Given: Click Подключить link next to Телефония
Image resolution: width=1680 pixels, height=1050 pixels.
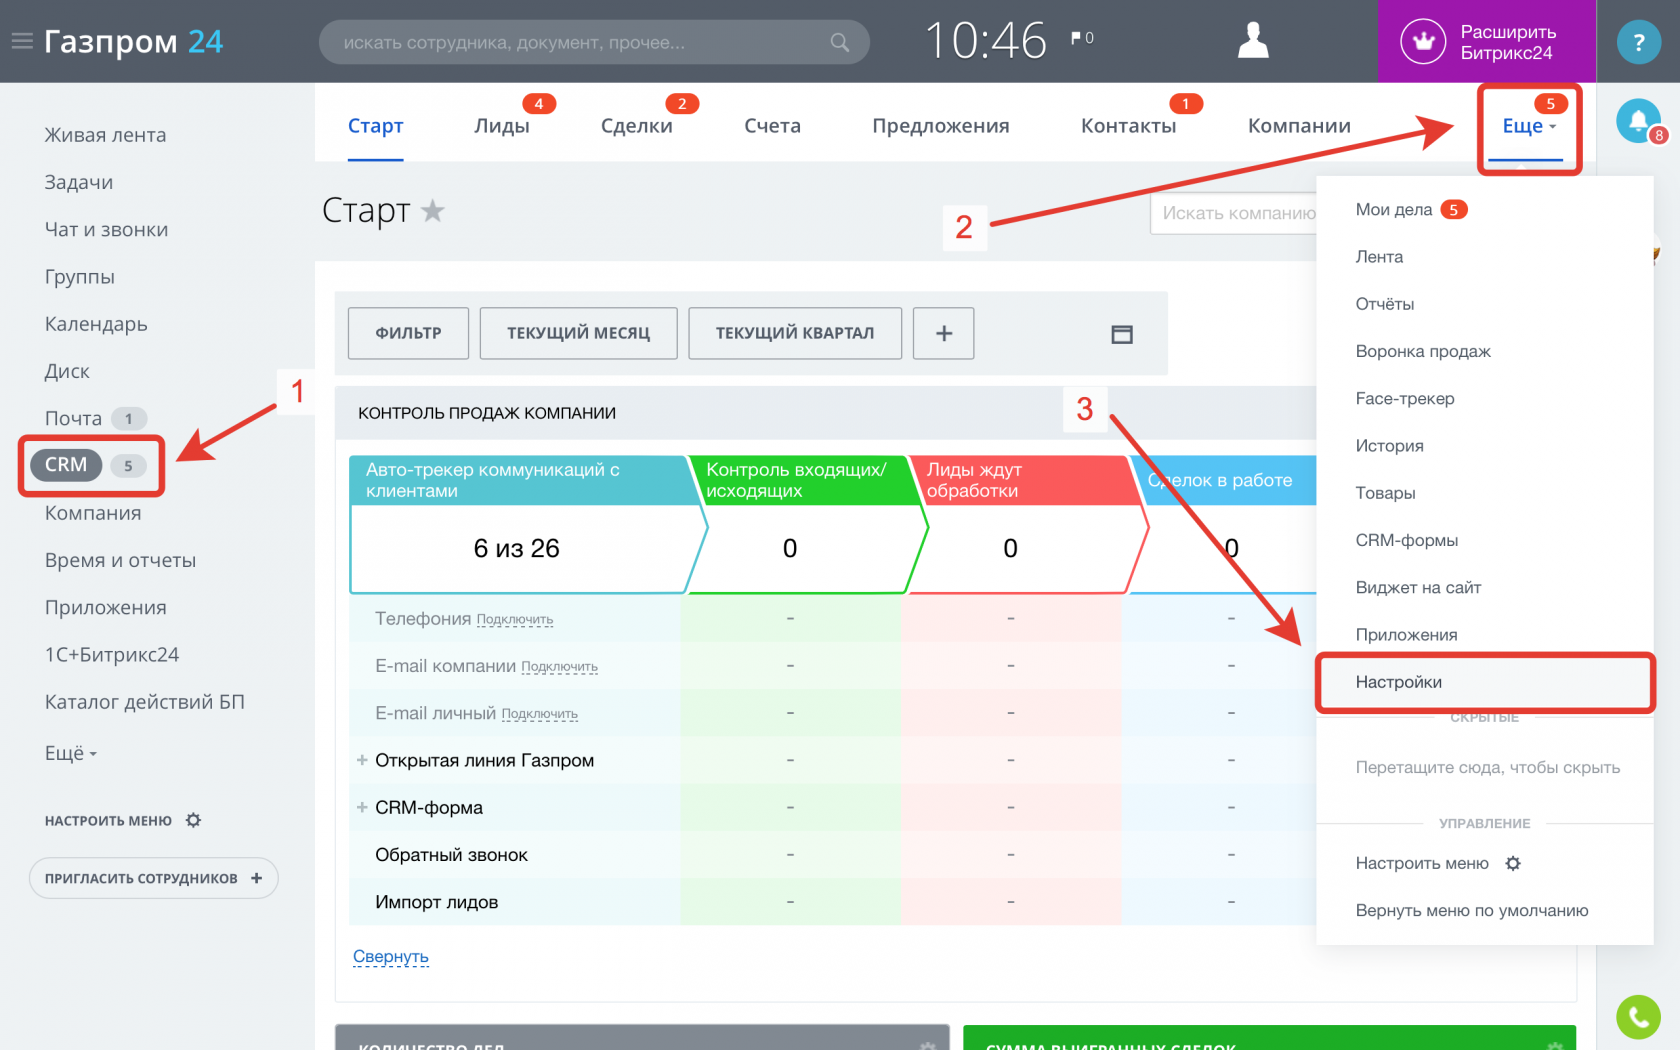Looking at the screenshot, I should (515, 620).
